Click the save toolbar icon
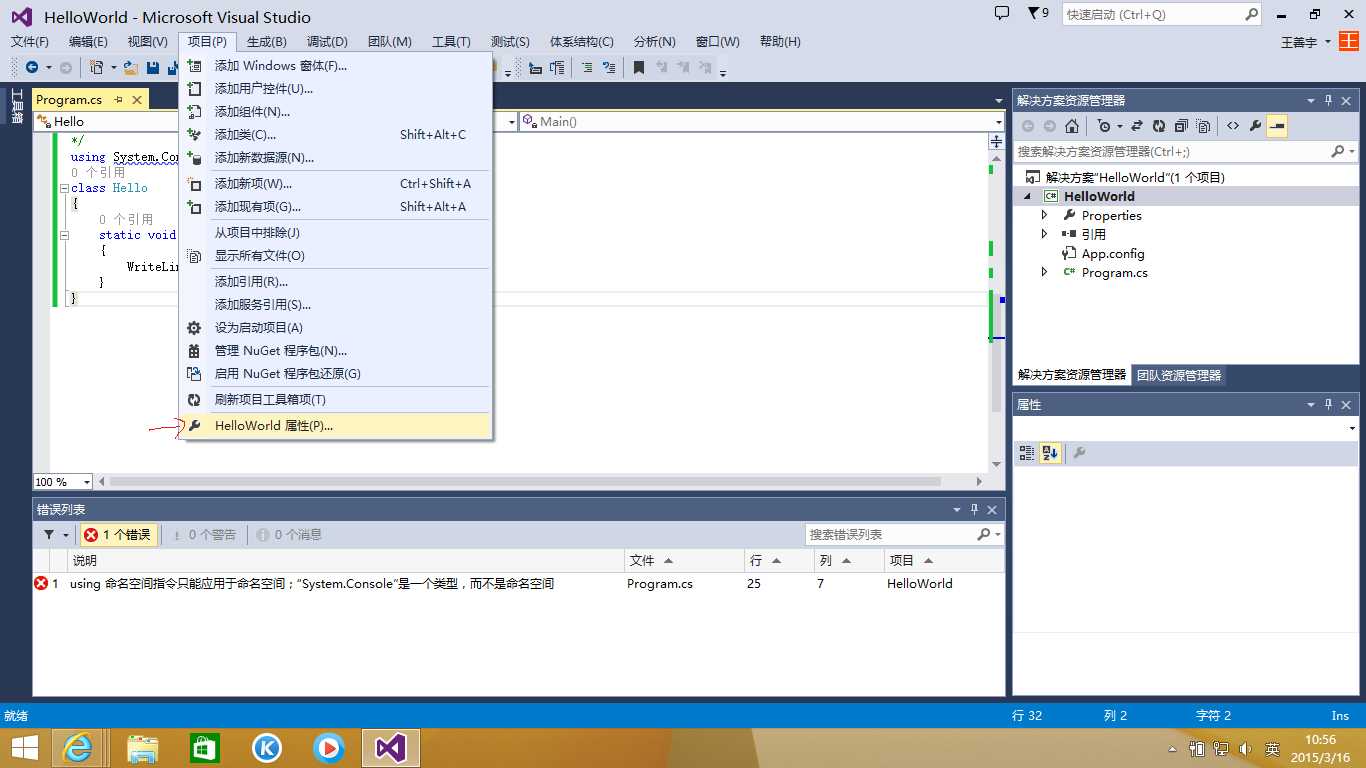This screenshot has width=1366, height=768. coord(153,68)
